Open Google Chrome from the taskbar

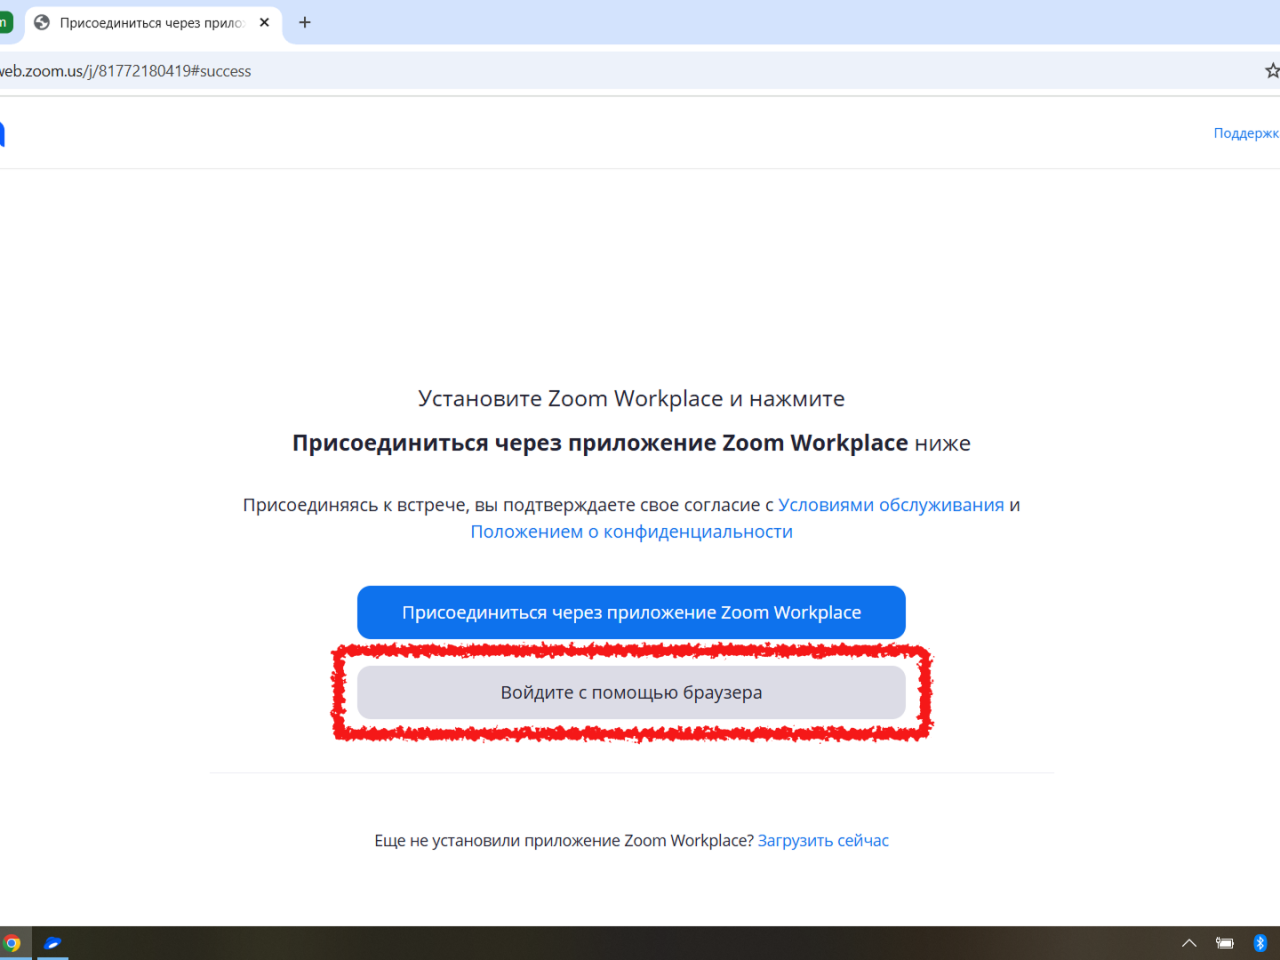coord(13,942)
